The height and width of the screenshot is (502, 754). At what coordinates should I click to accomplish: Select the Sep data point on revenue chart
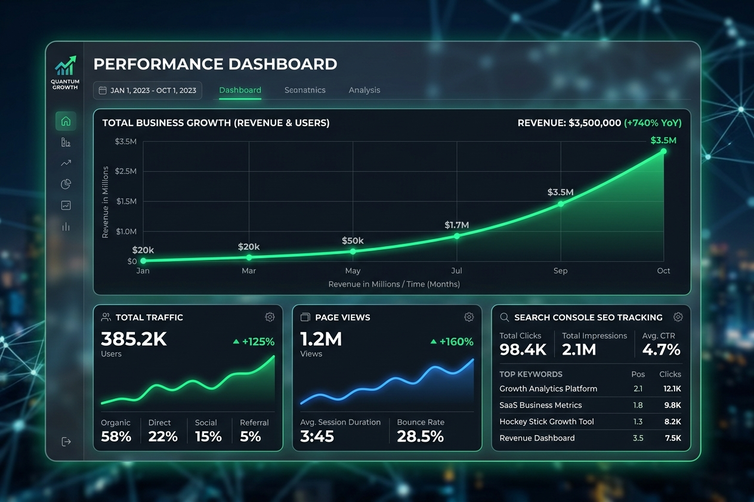click(561, 204)
